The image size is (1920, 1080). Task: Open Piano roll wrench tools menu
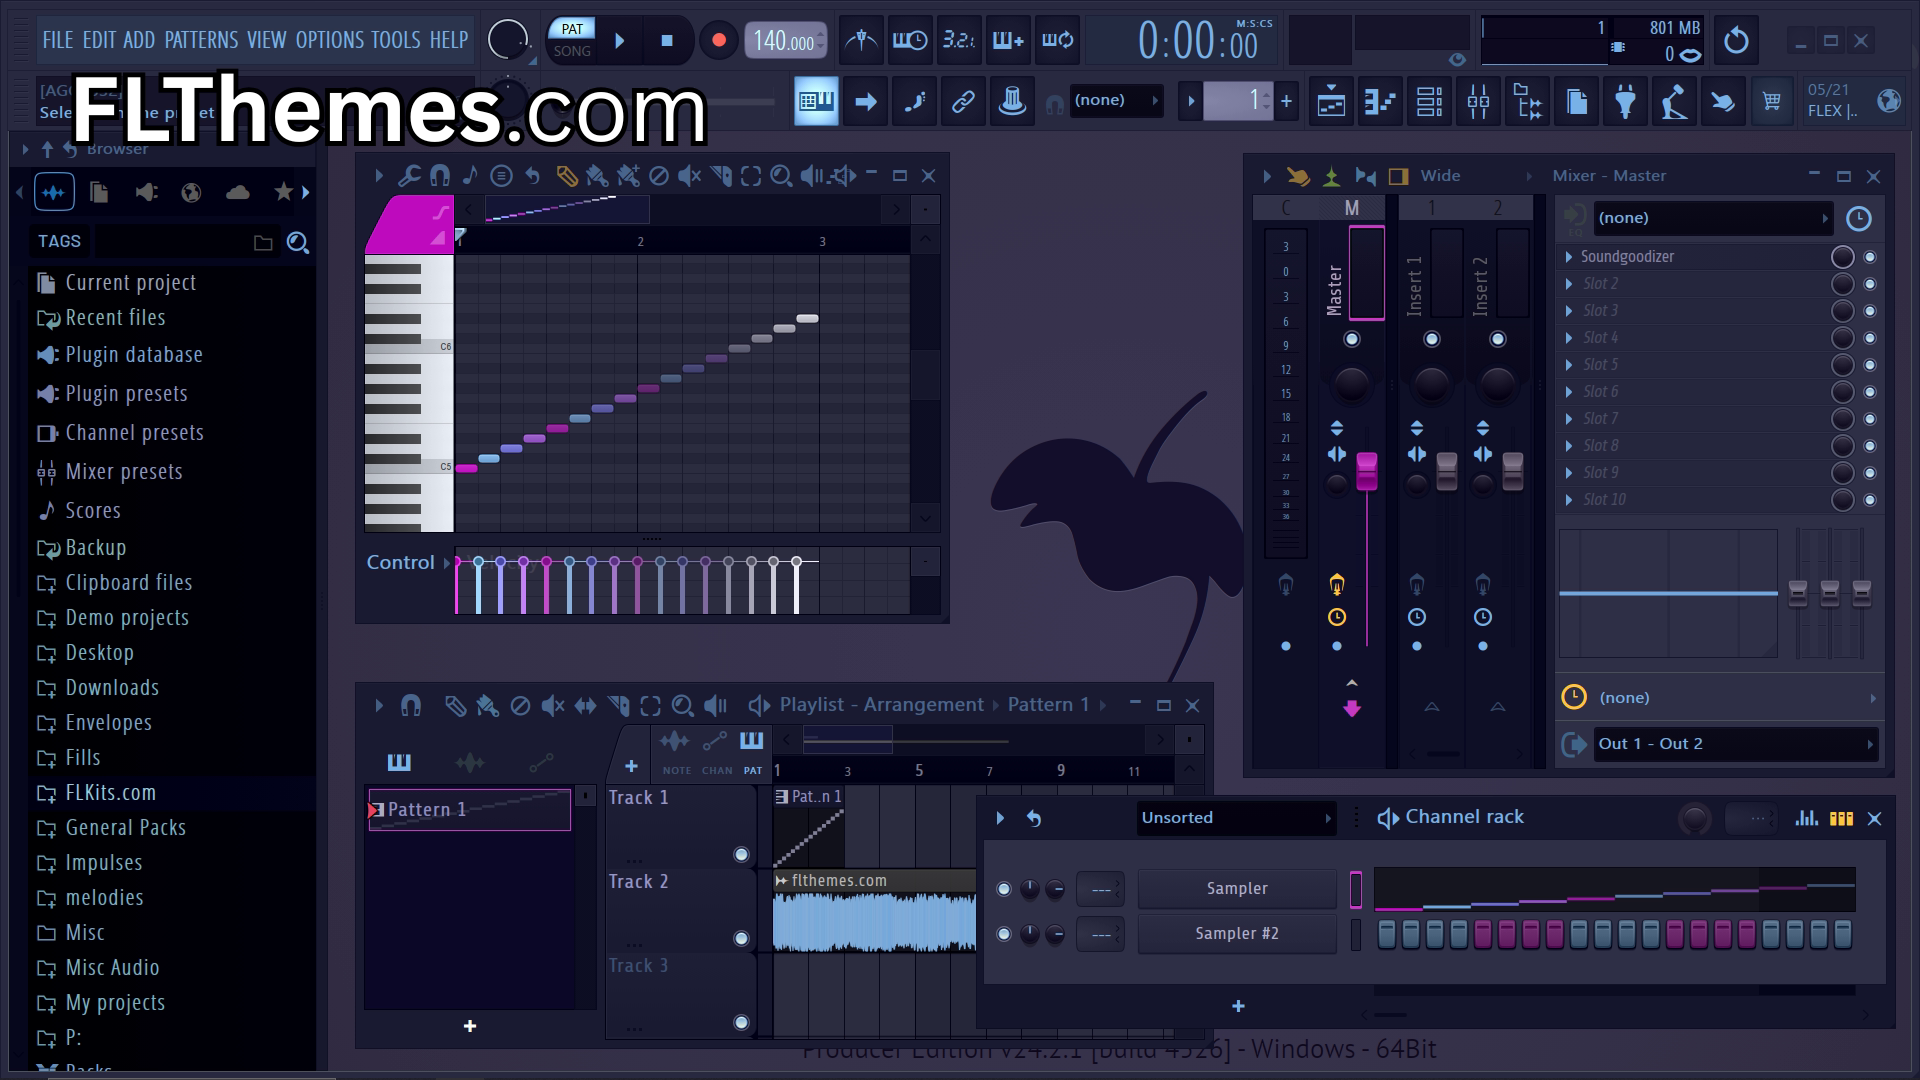coord(408,176)
